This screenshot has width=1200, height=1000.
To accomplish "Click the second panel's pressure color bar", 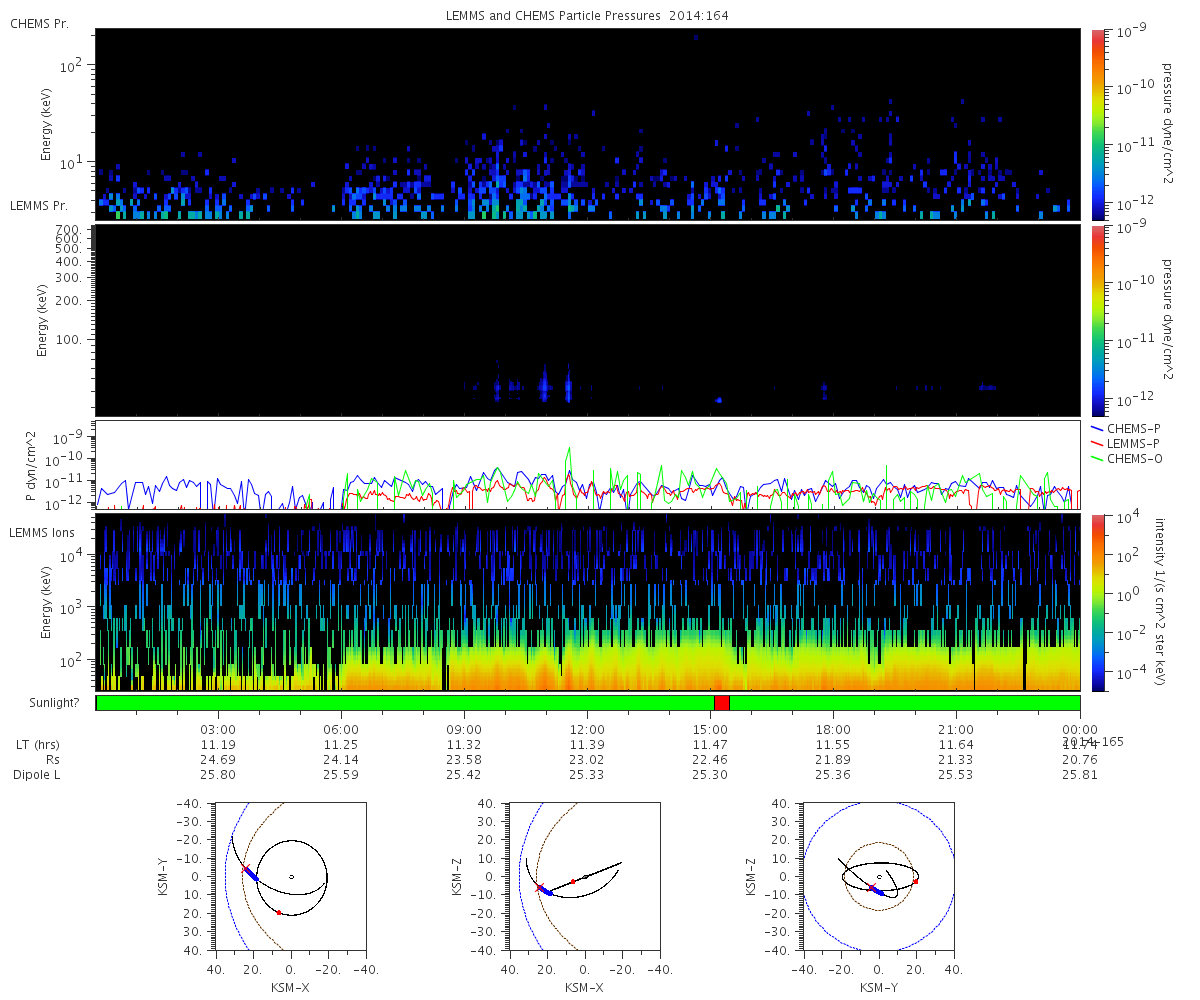I will click(1097, 320).
